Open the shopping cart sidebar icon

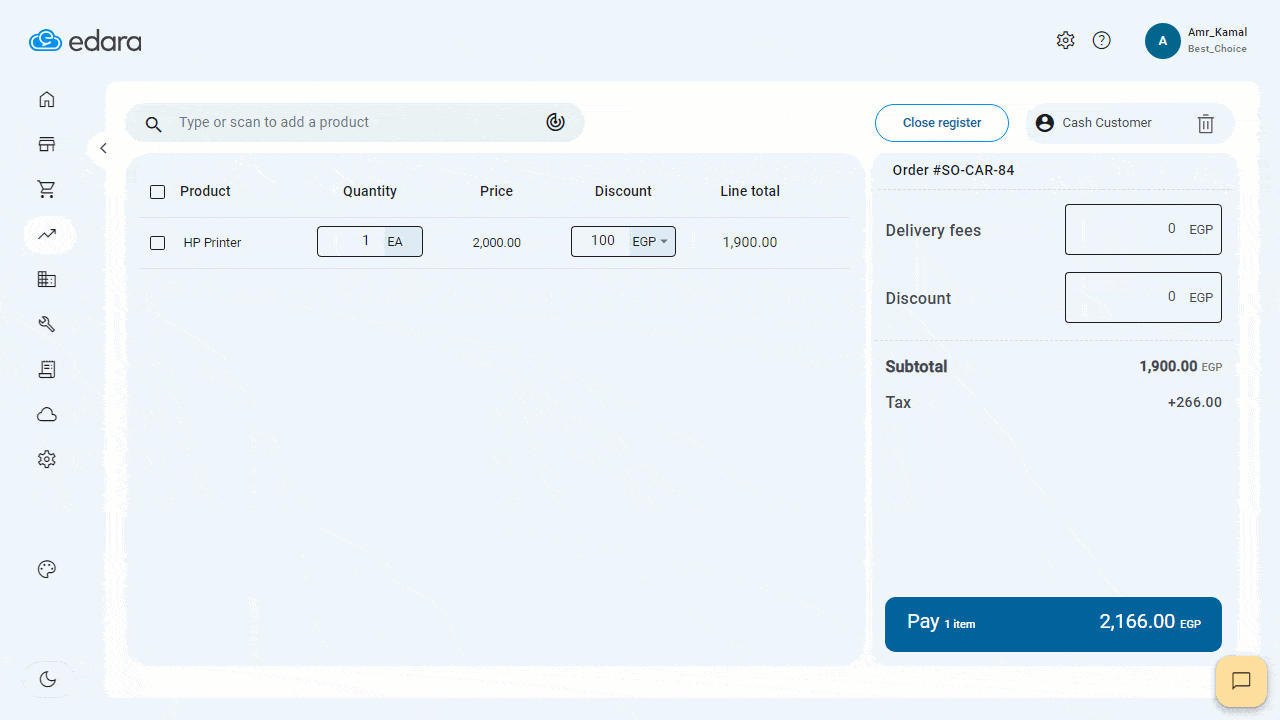46,189
